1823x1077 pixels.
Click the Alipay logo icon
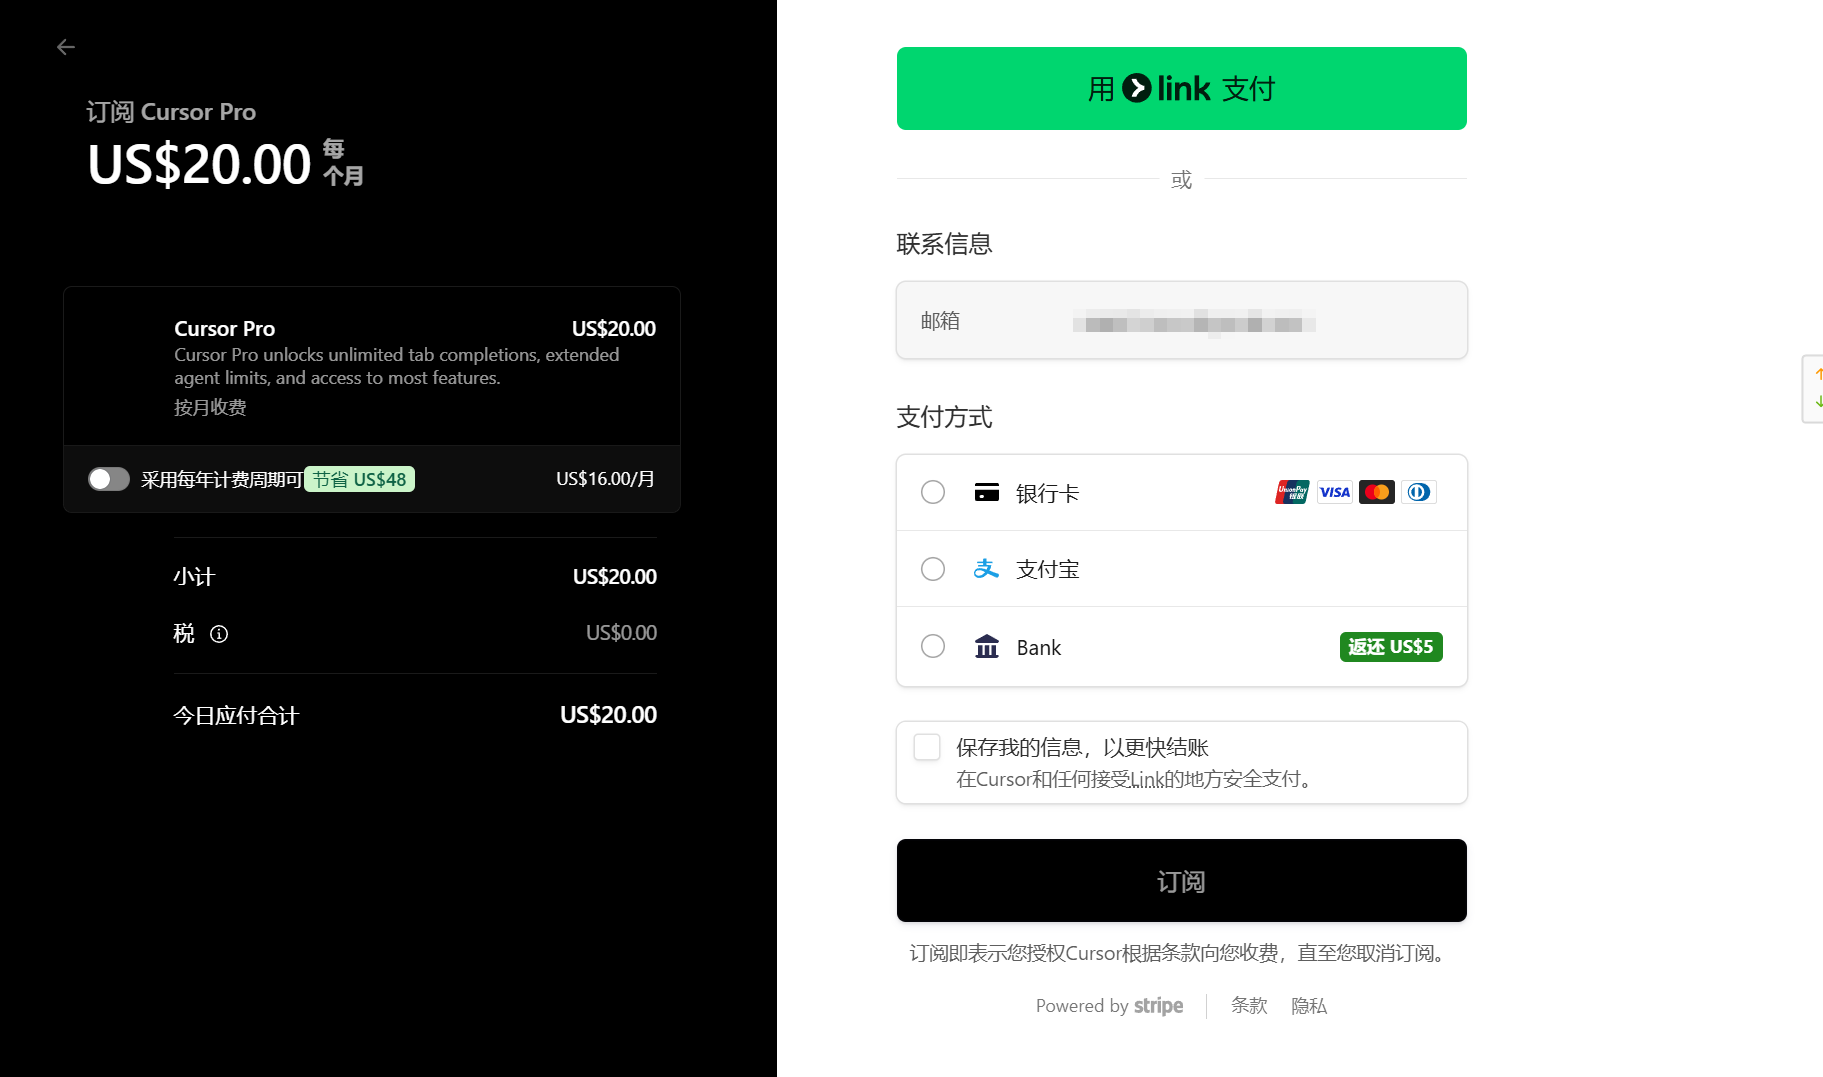(x=986, y=569)
